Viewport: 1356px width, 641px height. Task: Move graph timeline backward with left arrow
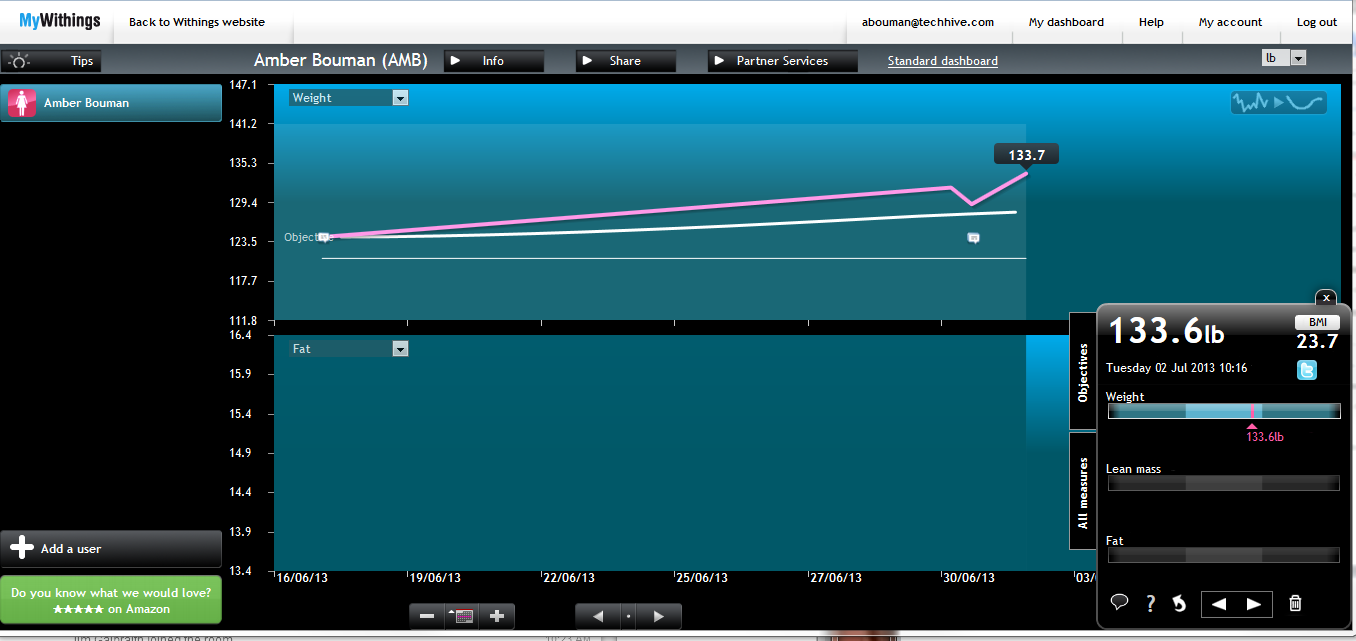(x=598, y=616)
